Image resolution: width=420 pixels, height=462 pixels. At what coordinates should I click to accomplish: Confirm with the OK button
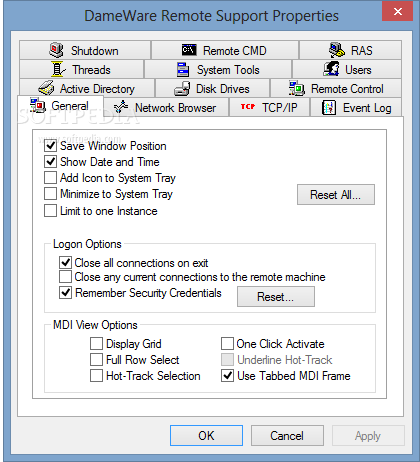pos(206,435)
